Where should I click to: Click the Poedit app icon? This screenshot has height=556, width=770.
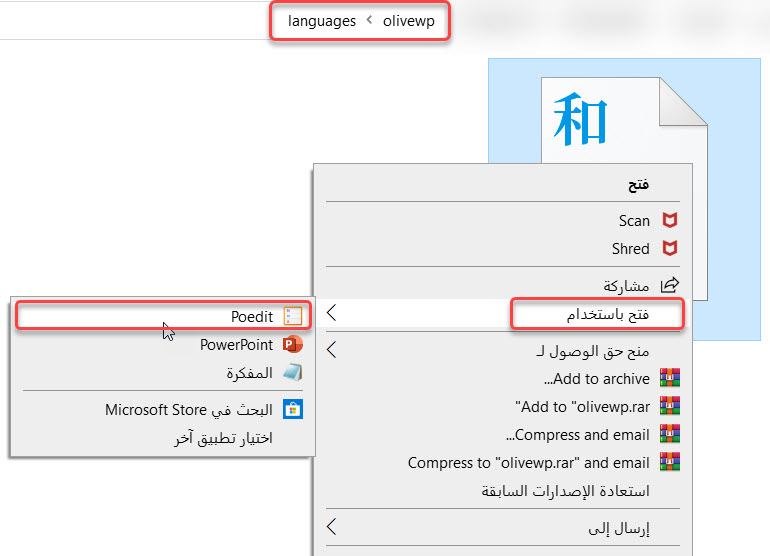coord(292,316)
